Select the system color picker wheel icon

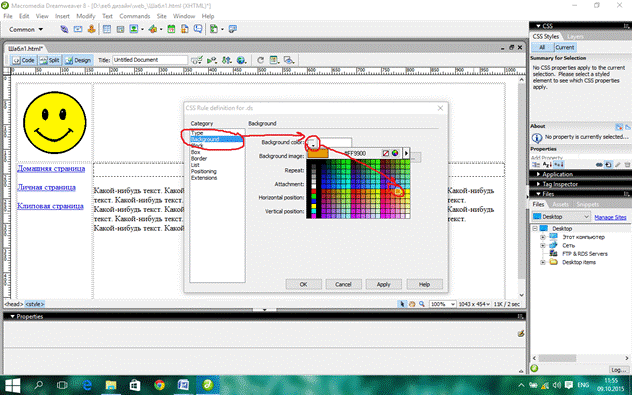pos(395,153)
